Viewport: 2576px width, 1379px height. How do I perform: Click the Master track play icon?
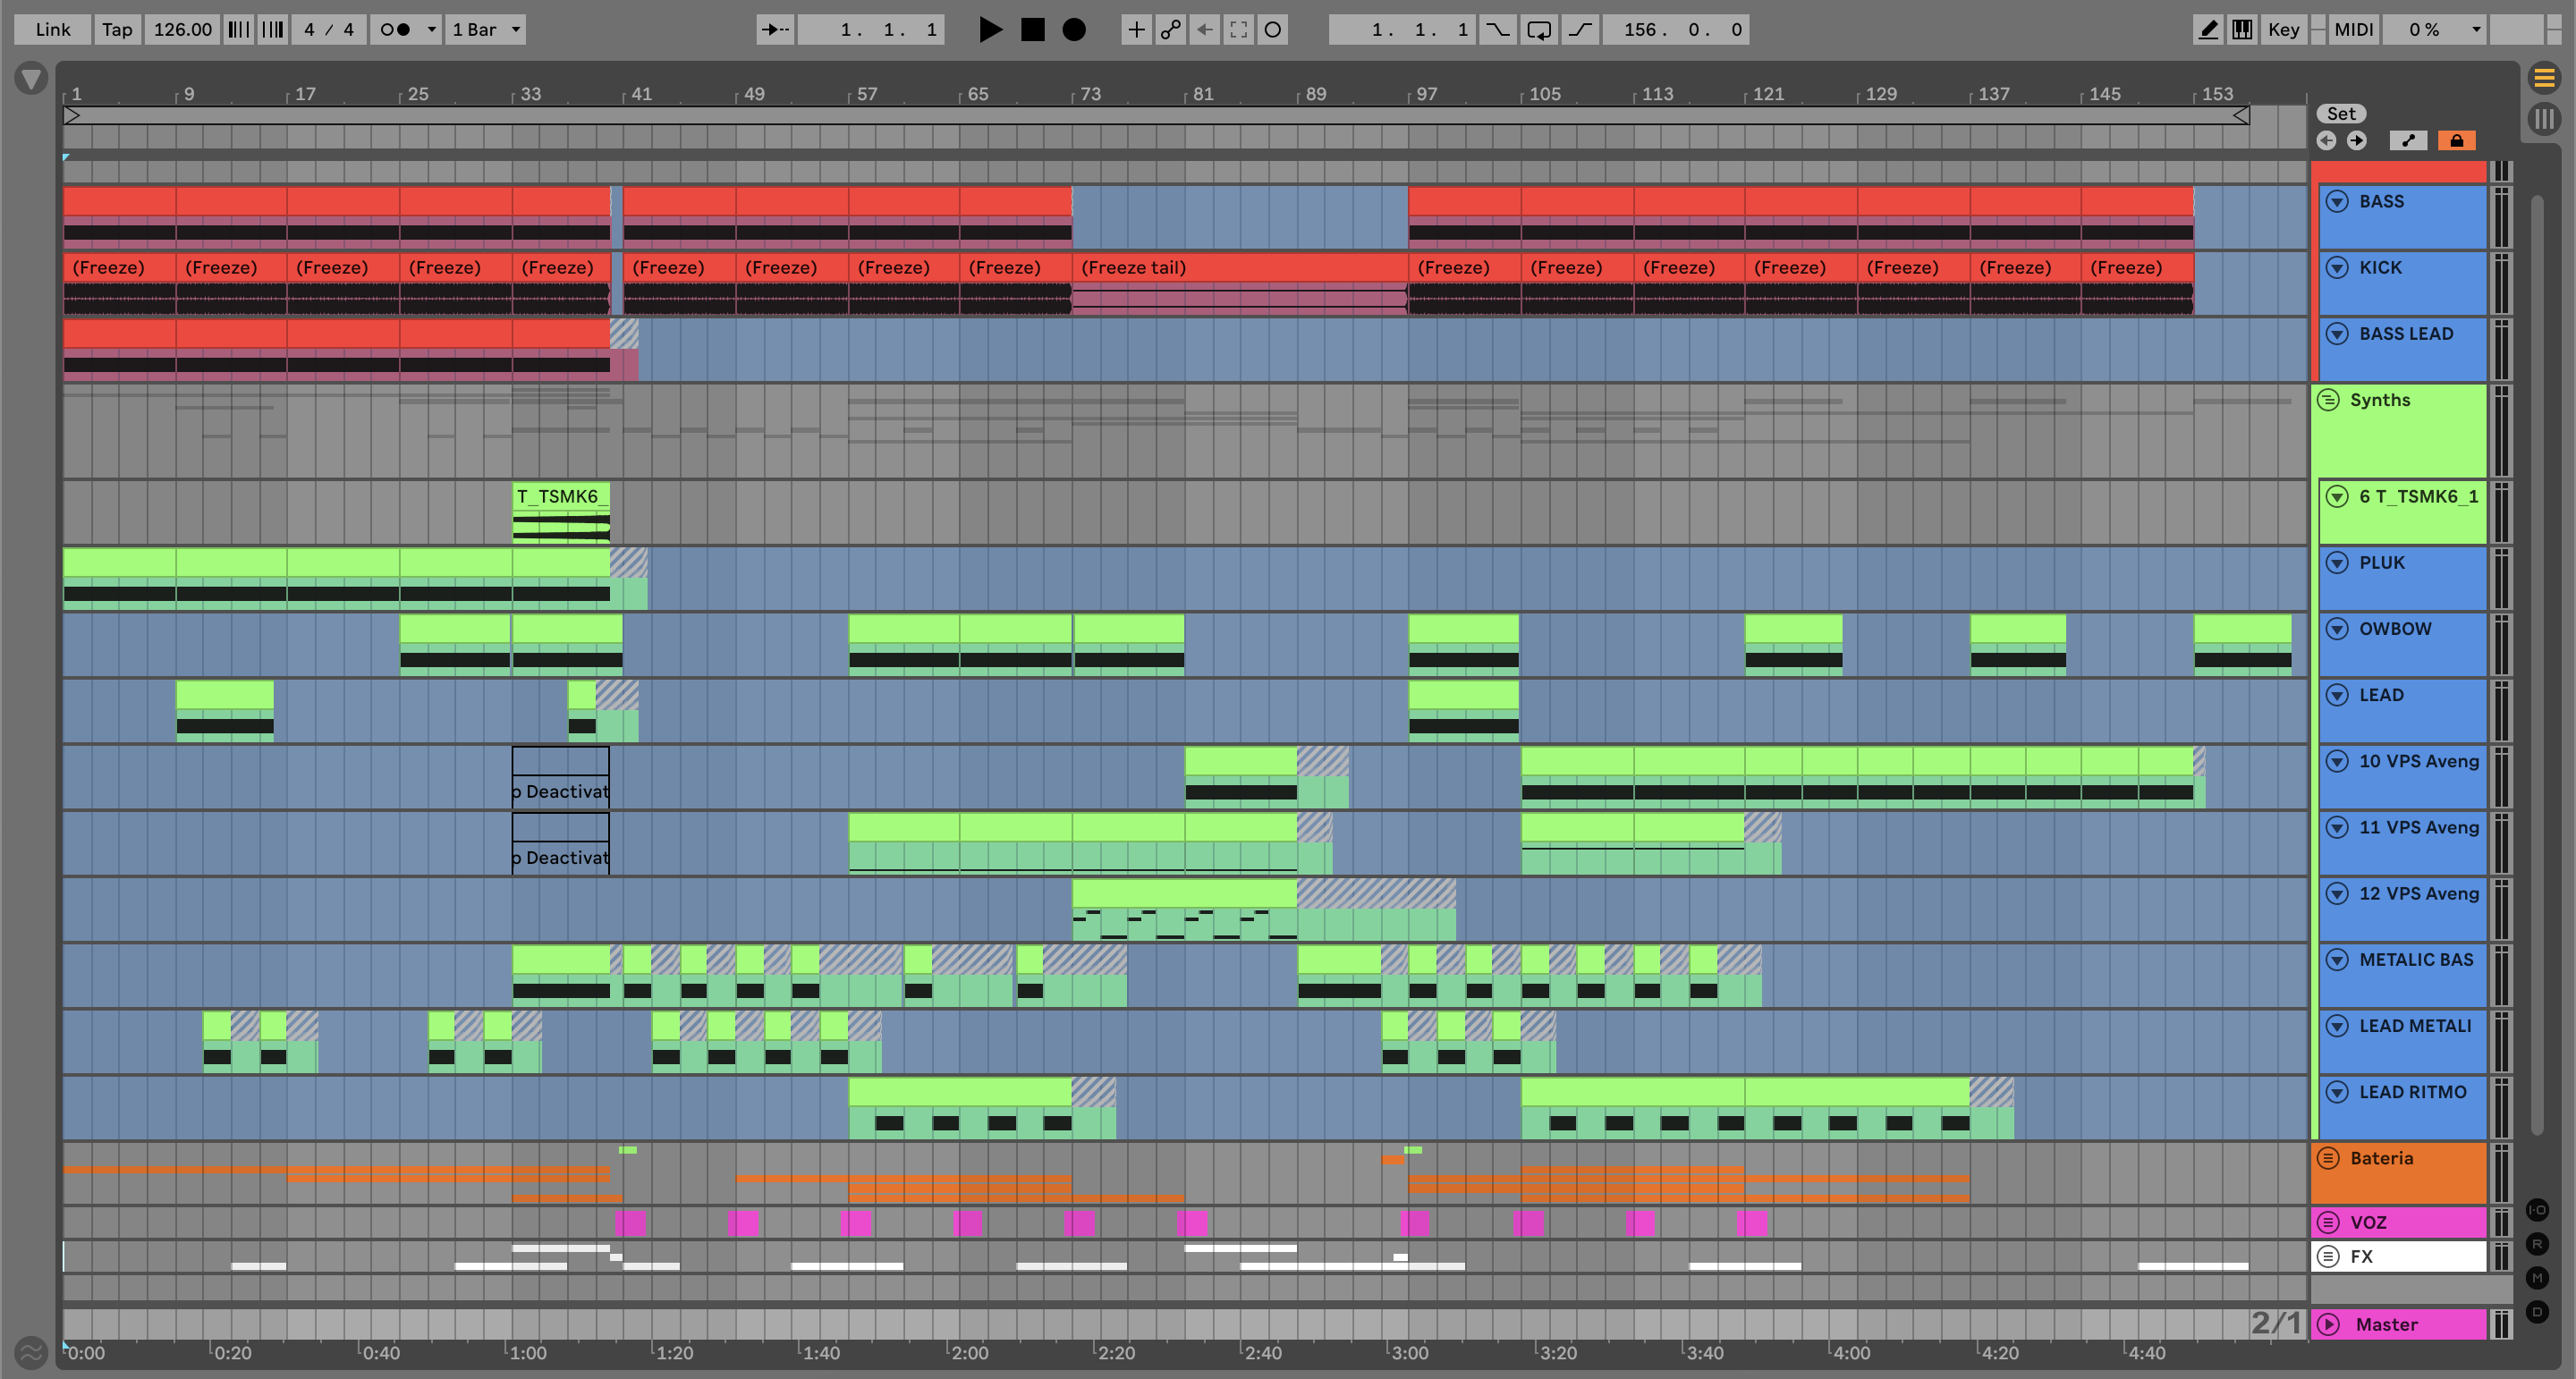pos(2328,1324)
